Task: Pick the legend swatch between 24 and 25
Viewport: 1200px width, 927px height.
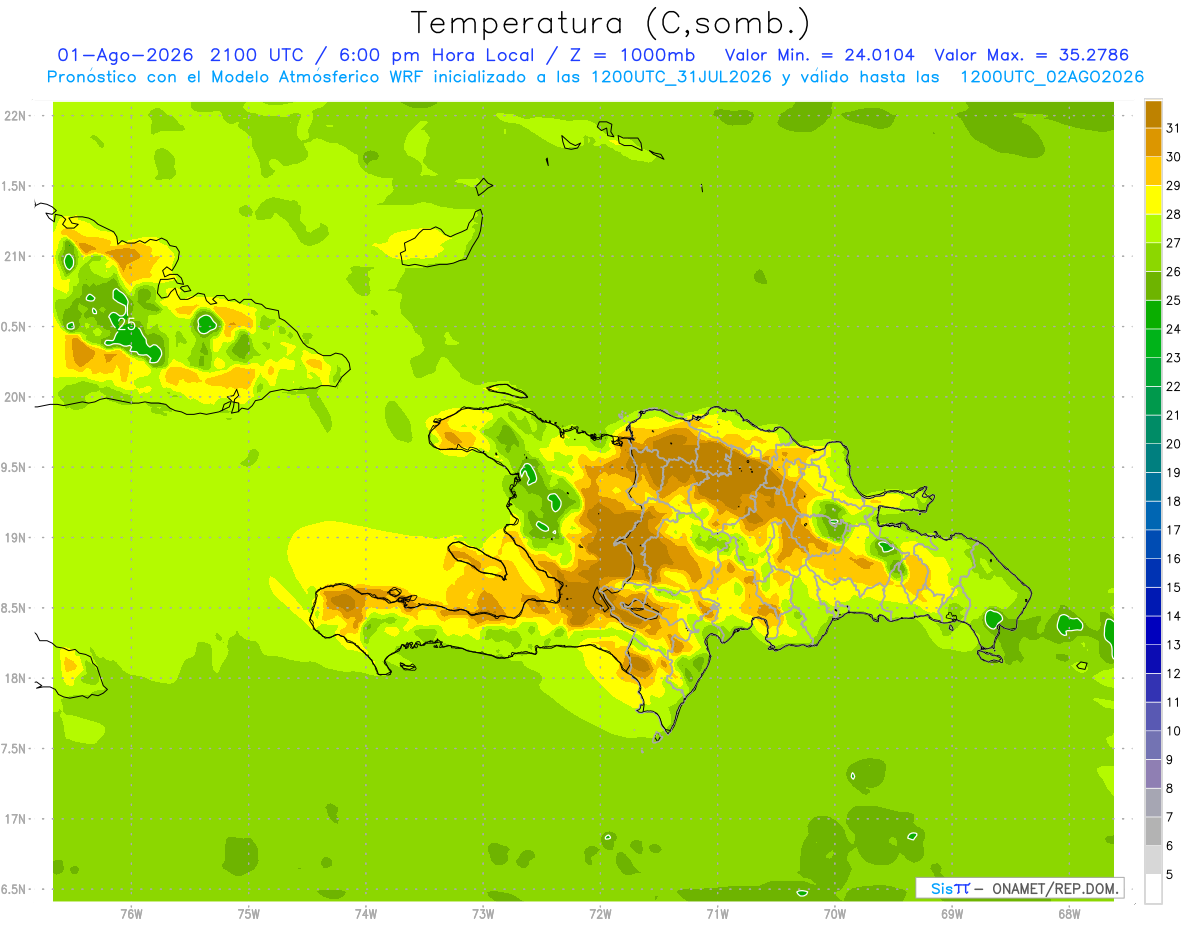Action: [1153, 314]
